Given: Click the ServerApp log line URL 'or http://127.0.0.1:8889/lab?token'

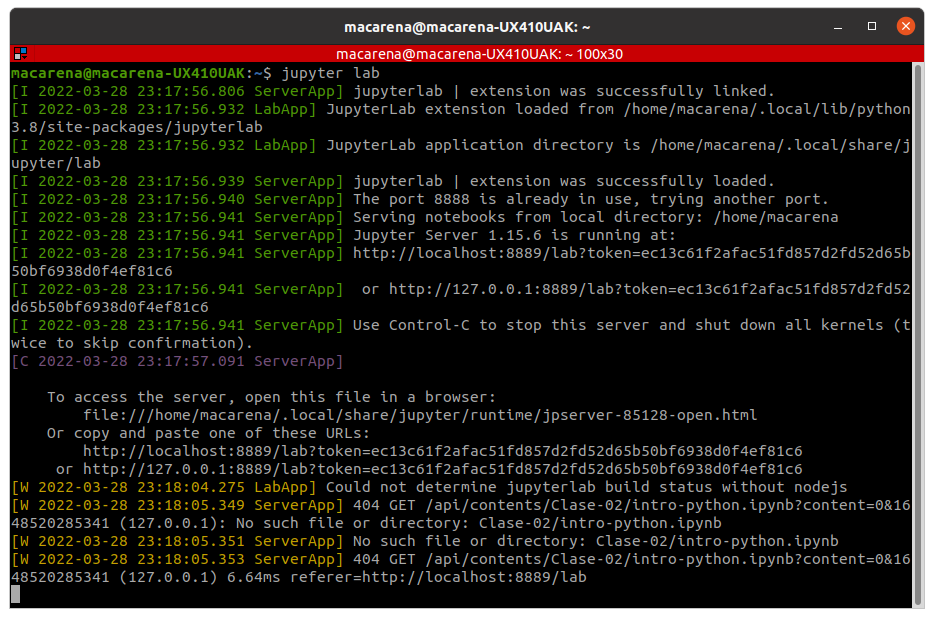Looking at the screenshot, I should [636, 289].
